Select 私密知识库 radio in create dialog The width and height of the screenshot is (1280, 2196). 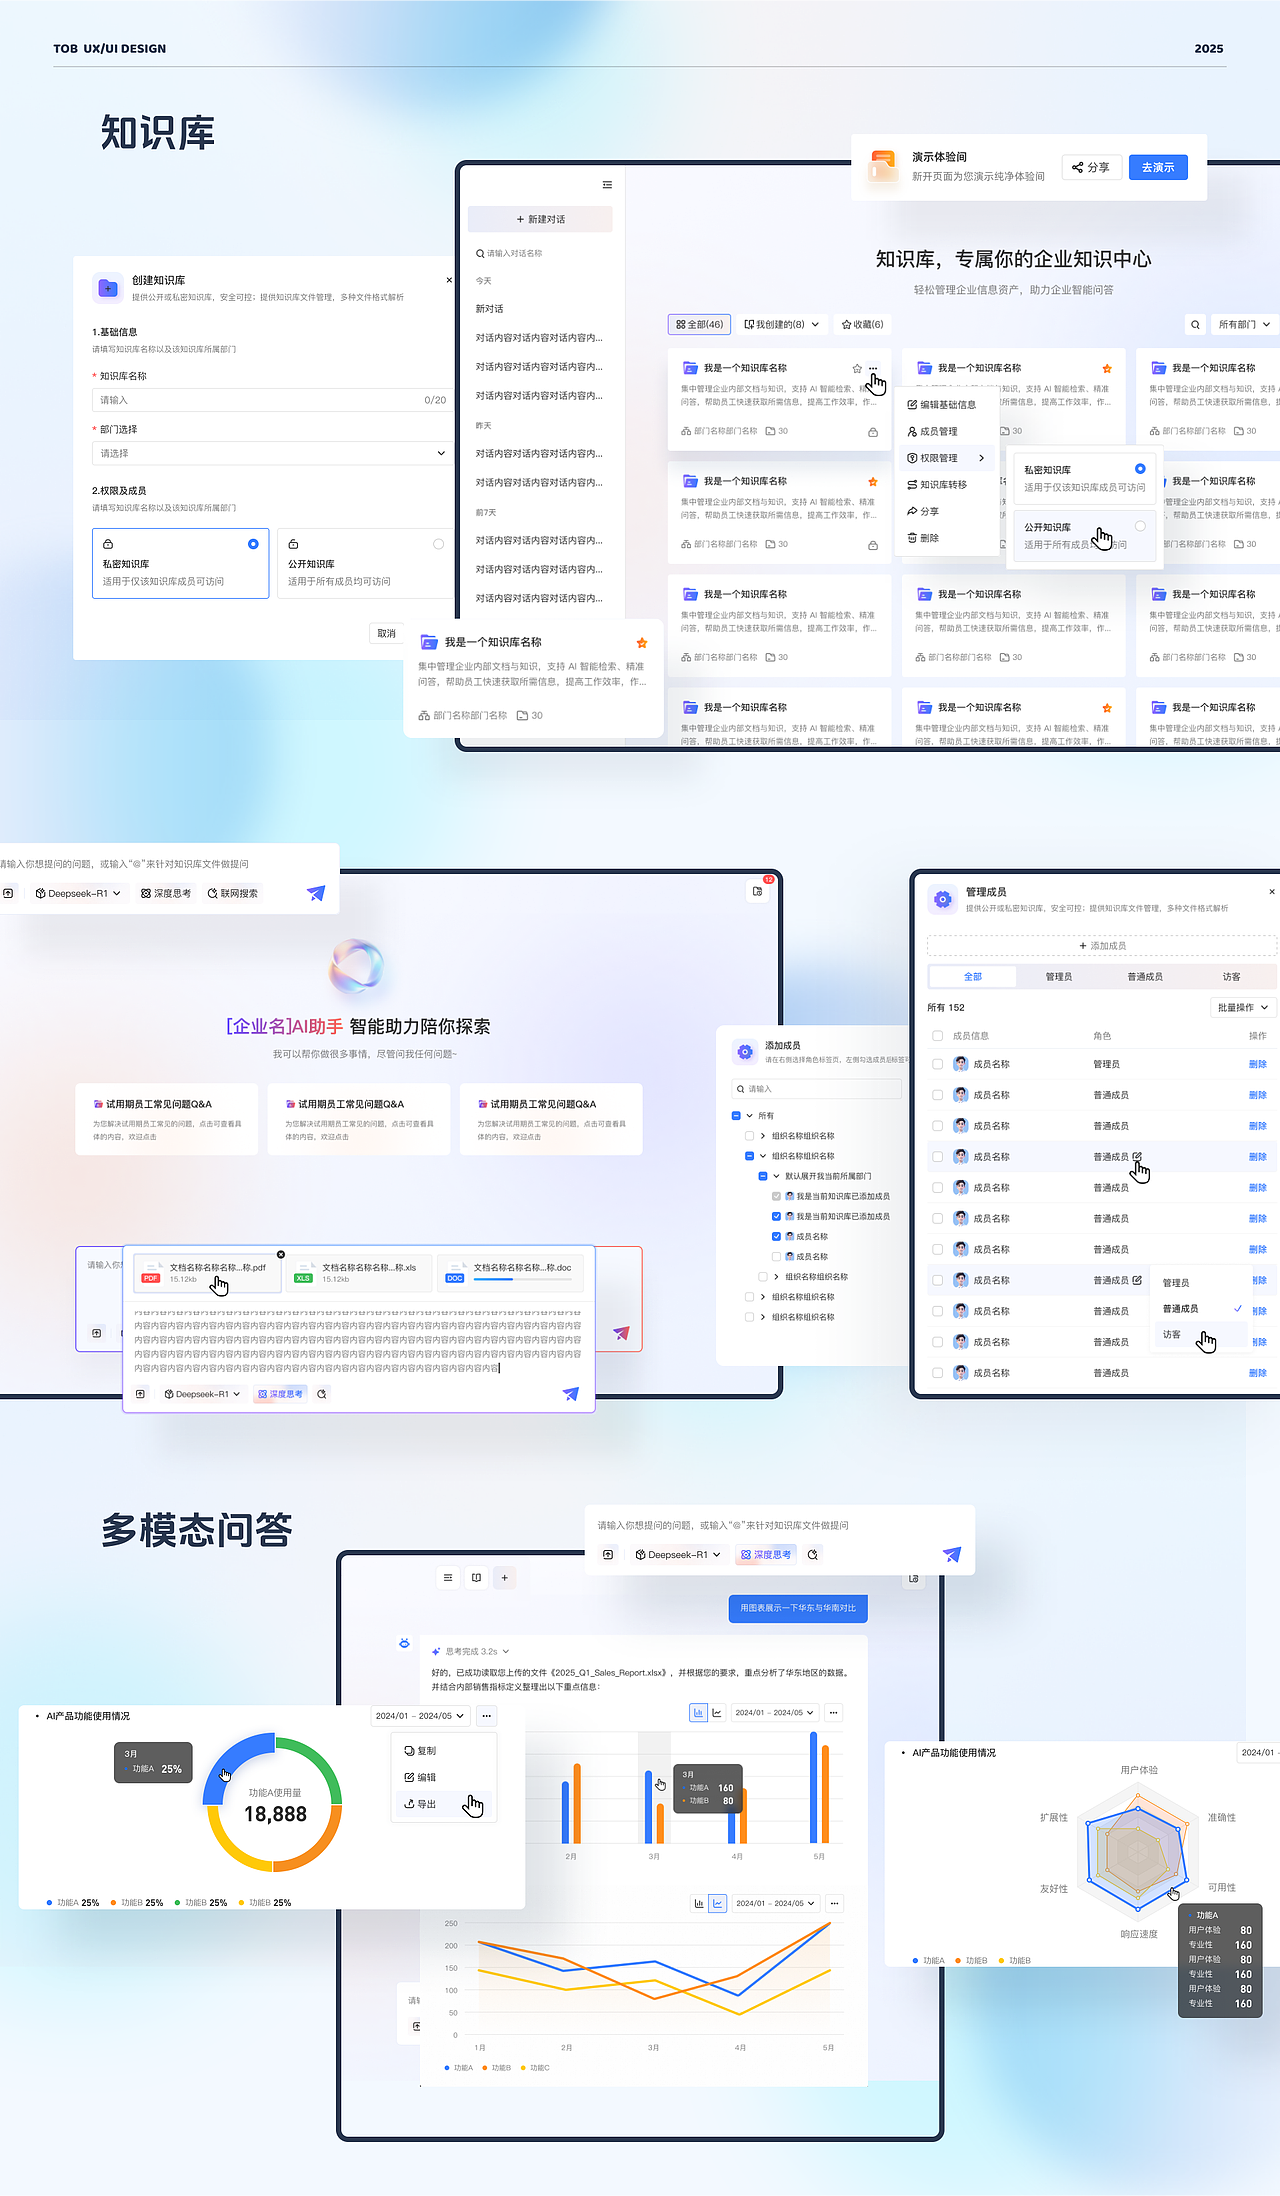pos(253,544)
